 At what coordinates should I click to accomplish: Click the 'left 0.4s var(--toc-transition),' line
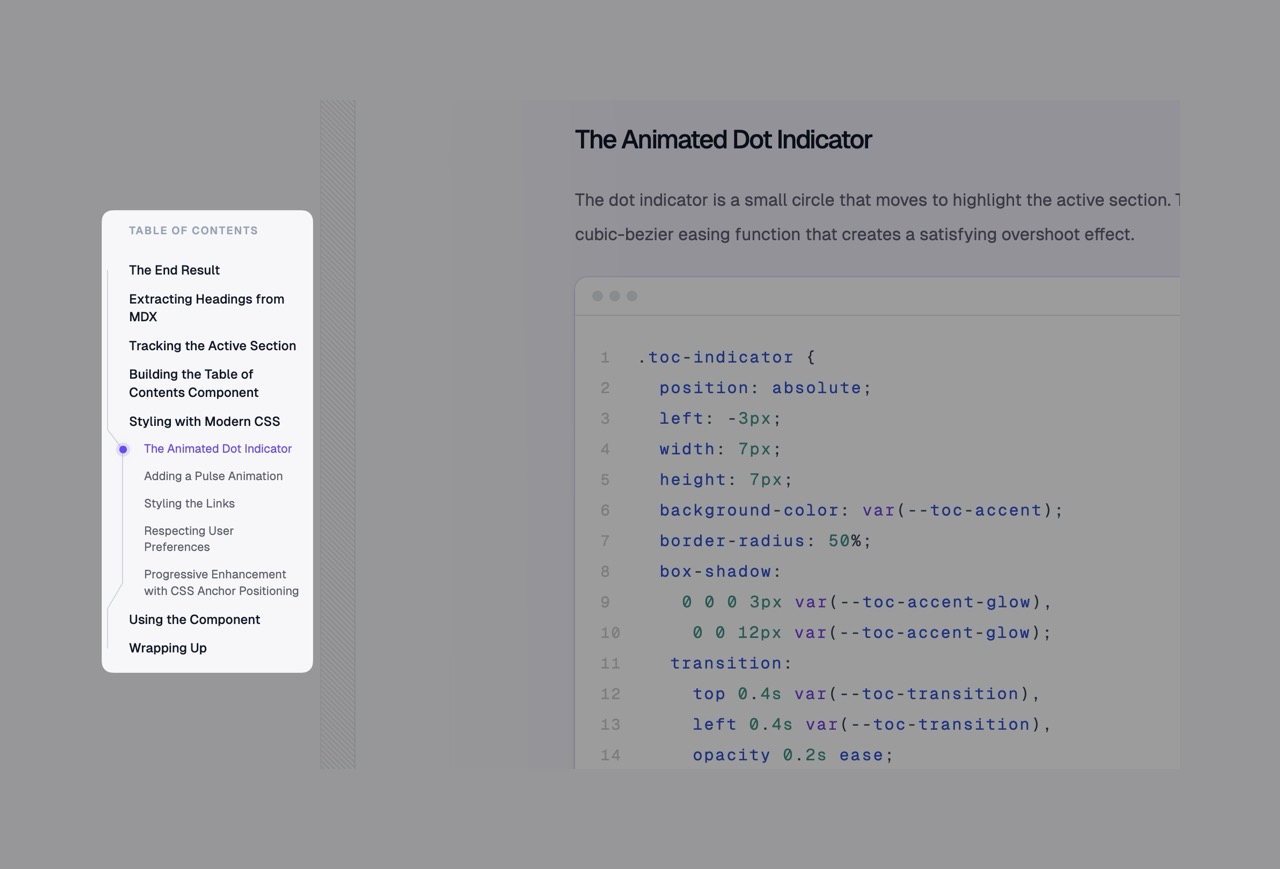click(872, 725)
